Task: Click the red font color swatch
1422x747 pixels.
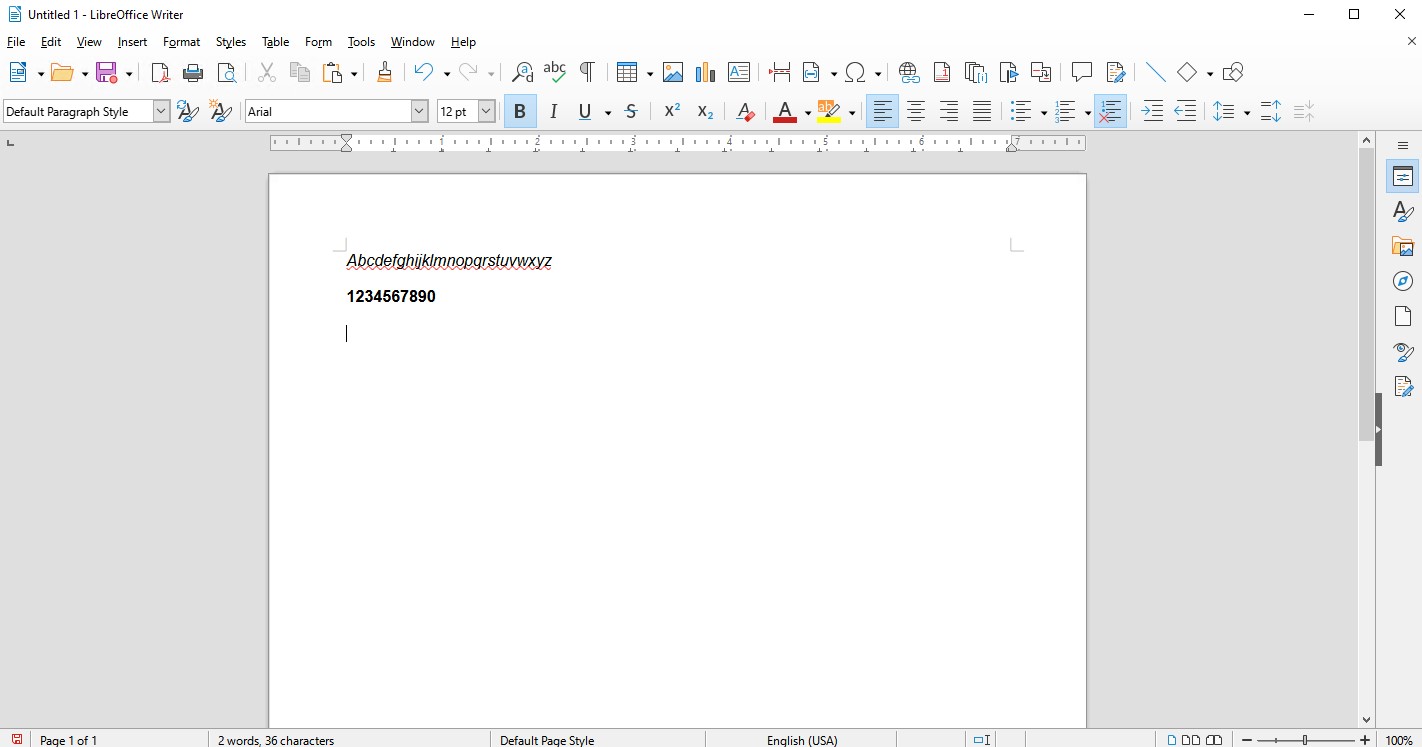Action: [785, 111]
